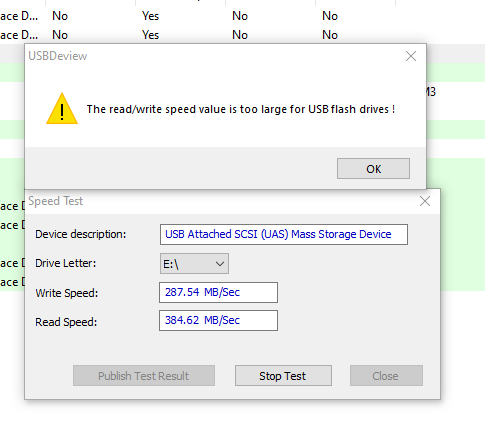Click the Device description field
The height and width of the screenshot is (429, 485).
tap(284, 234)
